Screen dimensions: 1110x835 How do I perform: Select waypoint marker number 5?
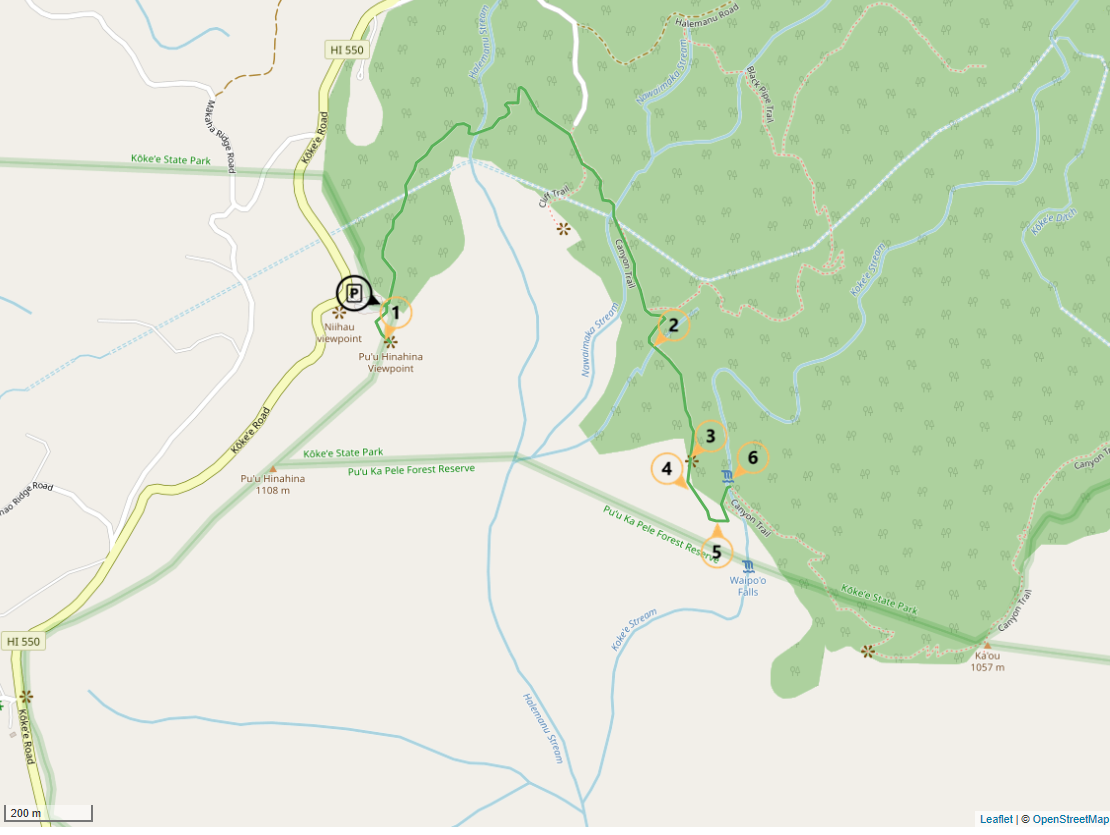point(716,552)
